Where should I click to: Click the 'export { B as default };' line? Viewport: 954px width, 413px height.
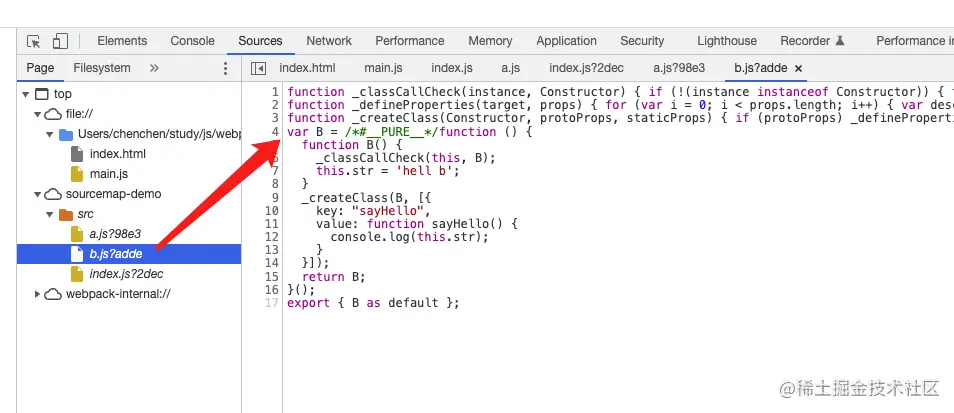point(373,302)
